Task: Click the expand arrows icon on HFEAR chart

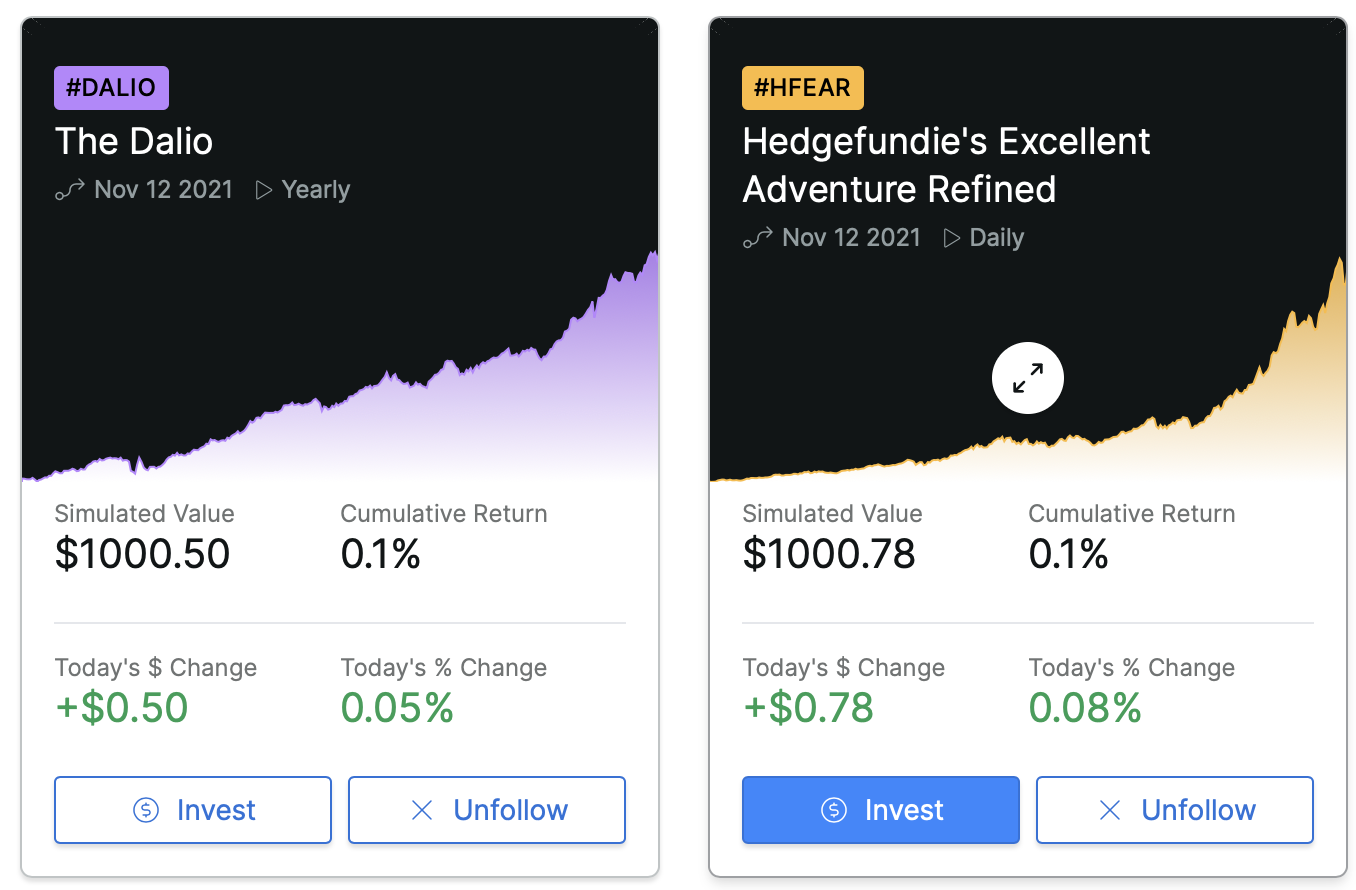Action: (x=1027, y=379)
